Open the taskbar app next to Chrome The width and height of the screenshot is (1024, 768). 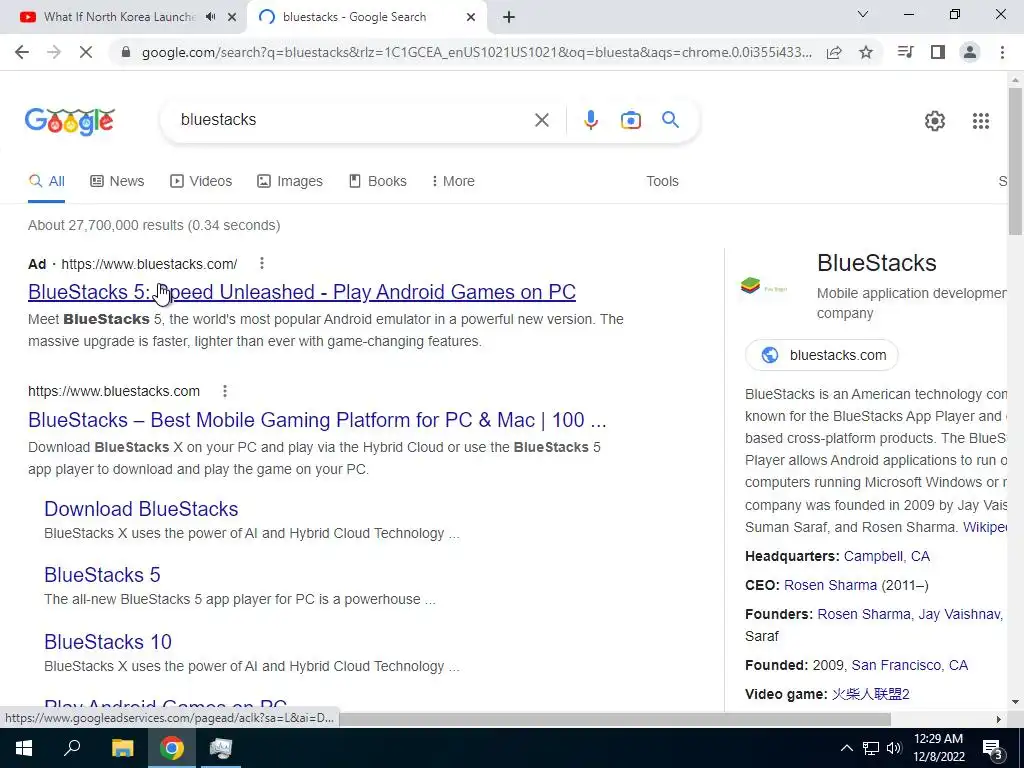pos(221,748)
